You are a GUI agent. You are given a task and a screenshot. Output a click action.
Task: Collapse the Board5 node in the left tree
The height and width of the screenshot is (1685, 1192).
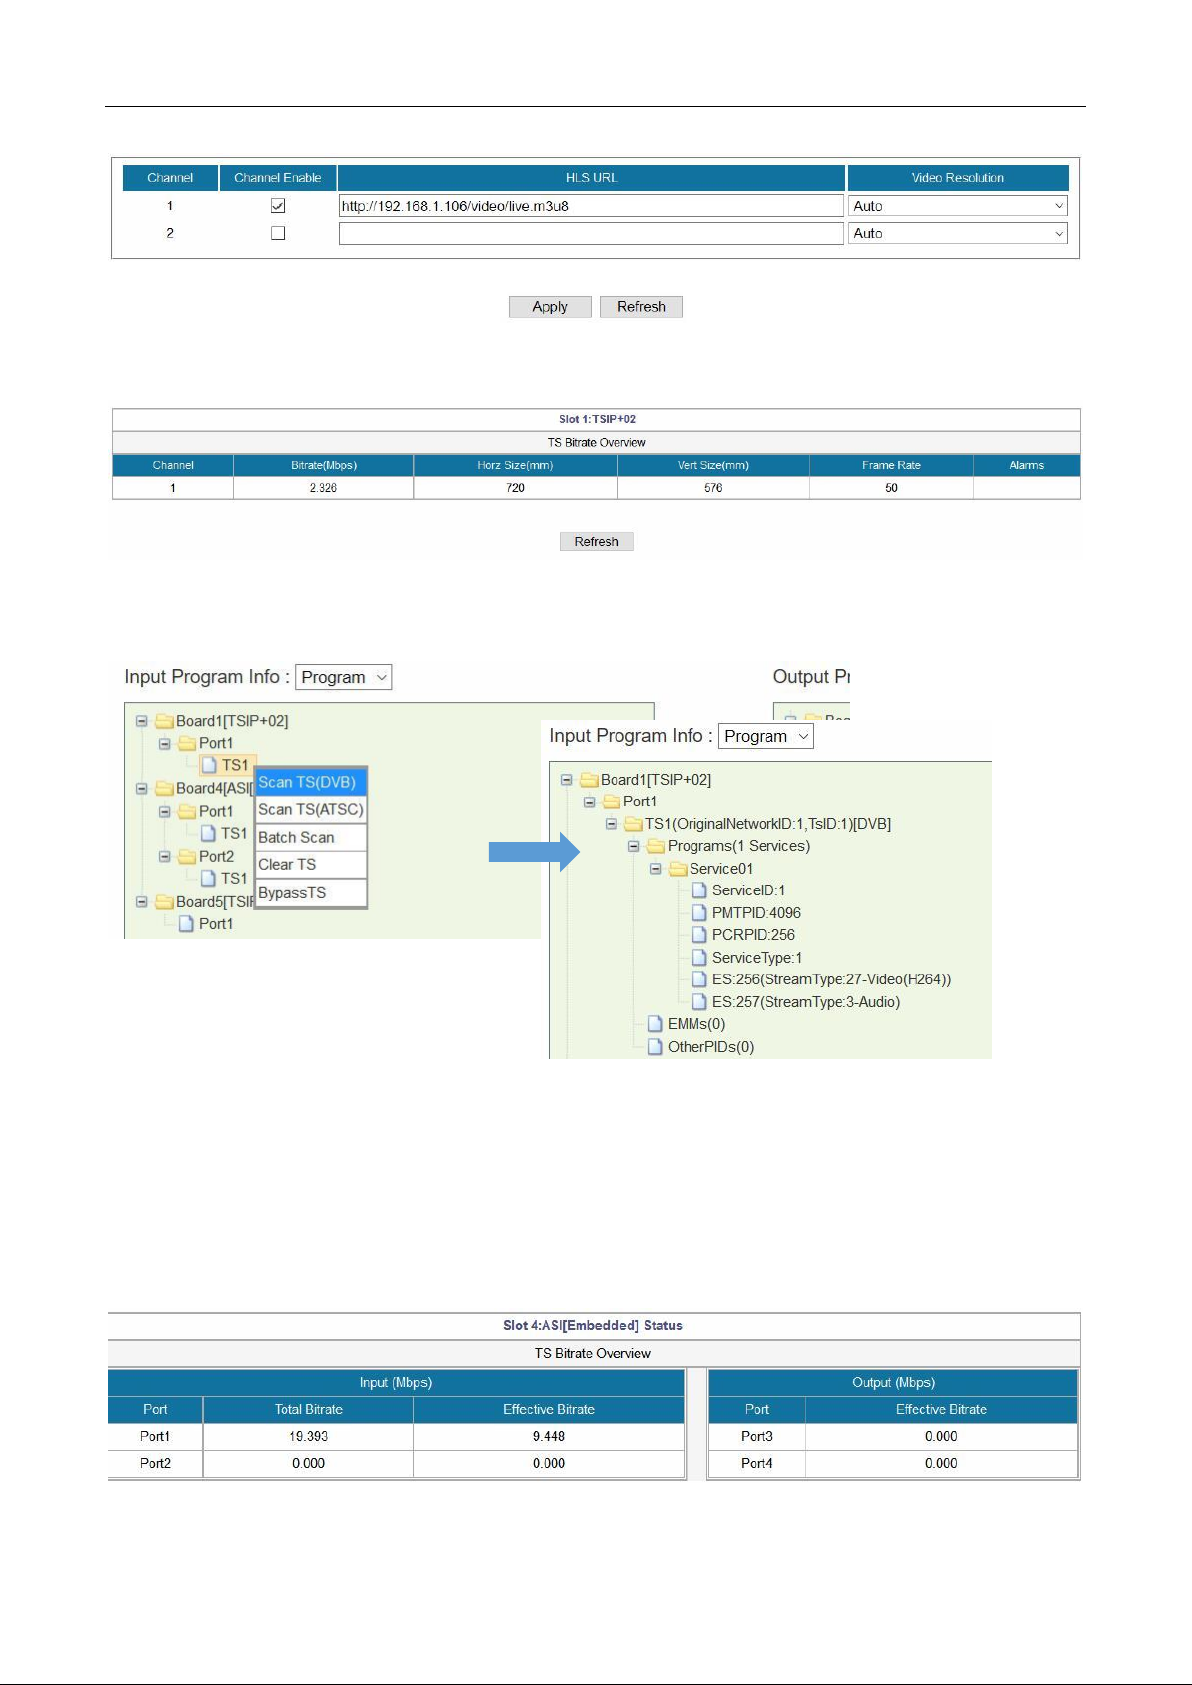142,901
